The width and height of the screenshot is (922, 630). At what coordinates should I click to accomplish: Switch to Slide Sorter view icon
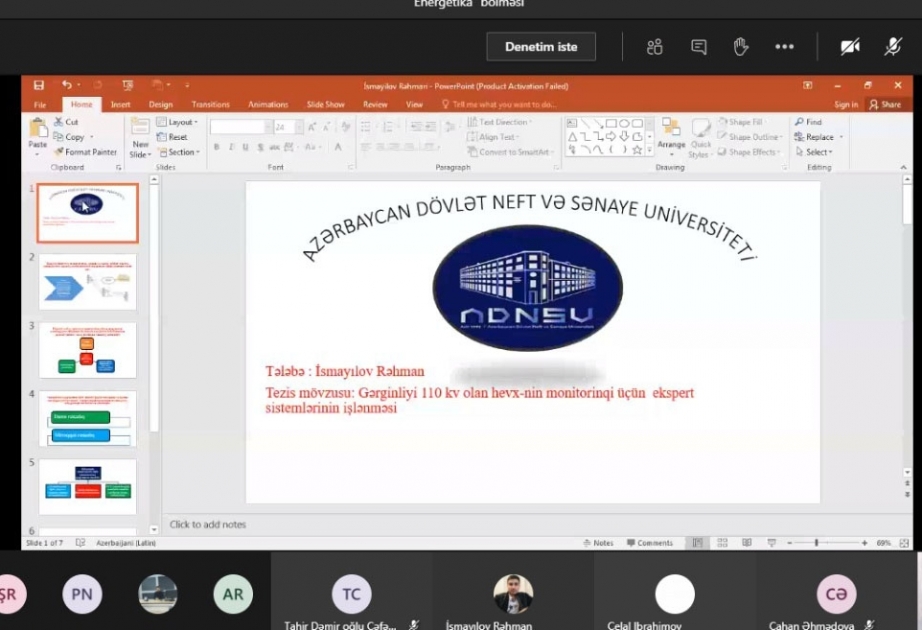[x=722, y=543]
